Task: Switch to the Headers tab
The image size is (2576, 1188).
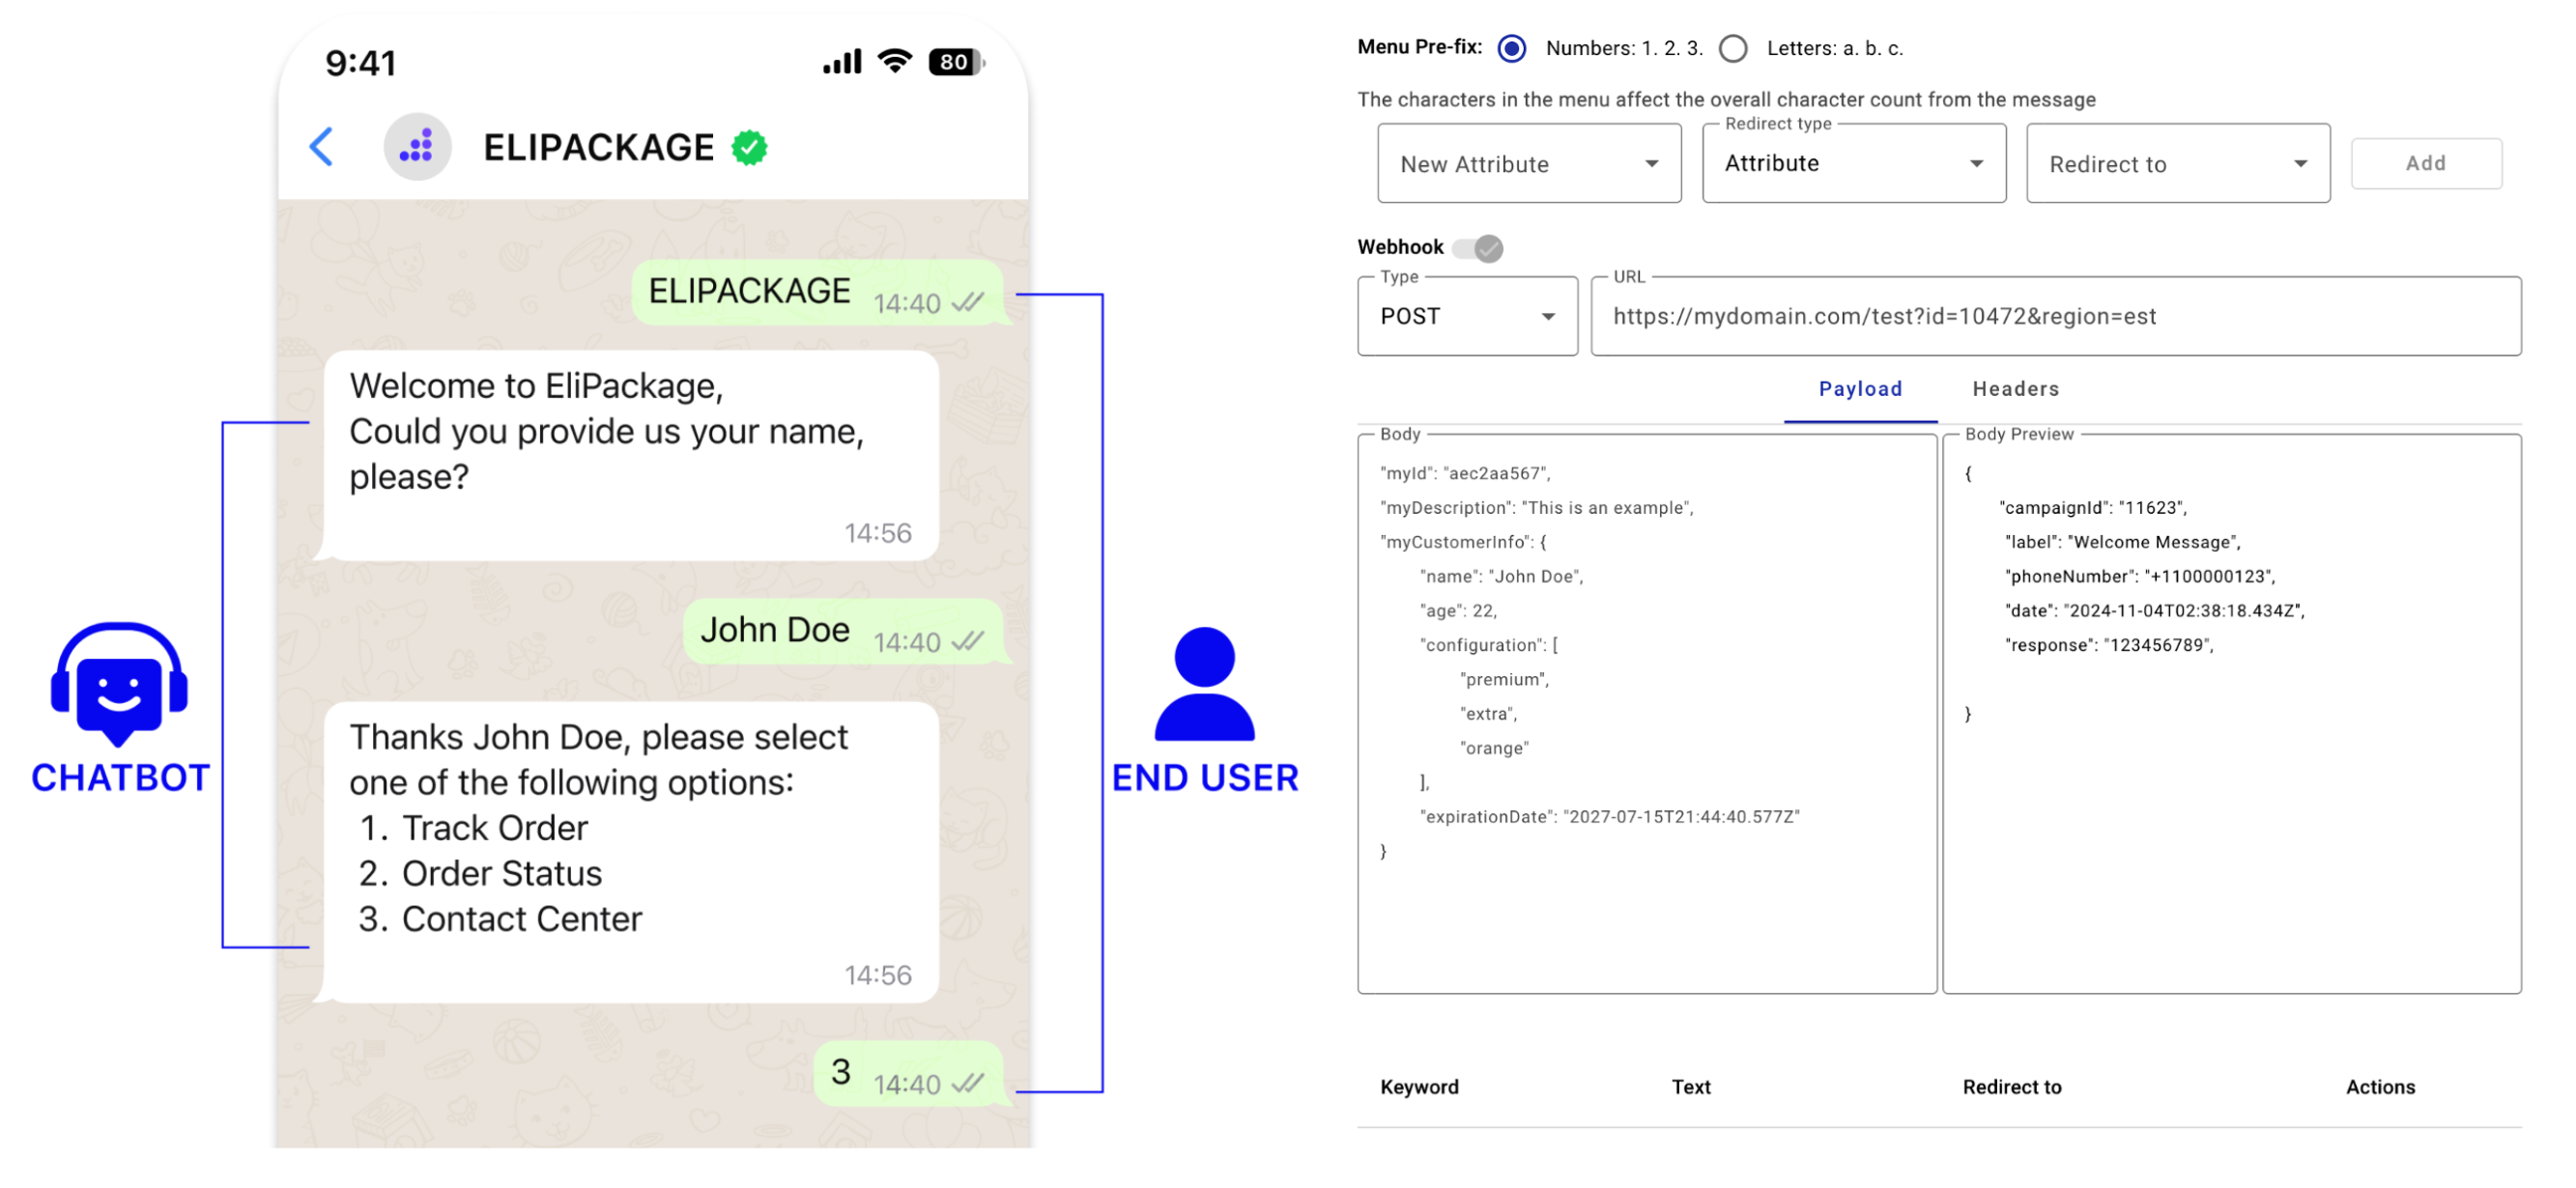Action: [2015, 389]
